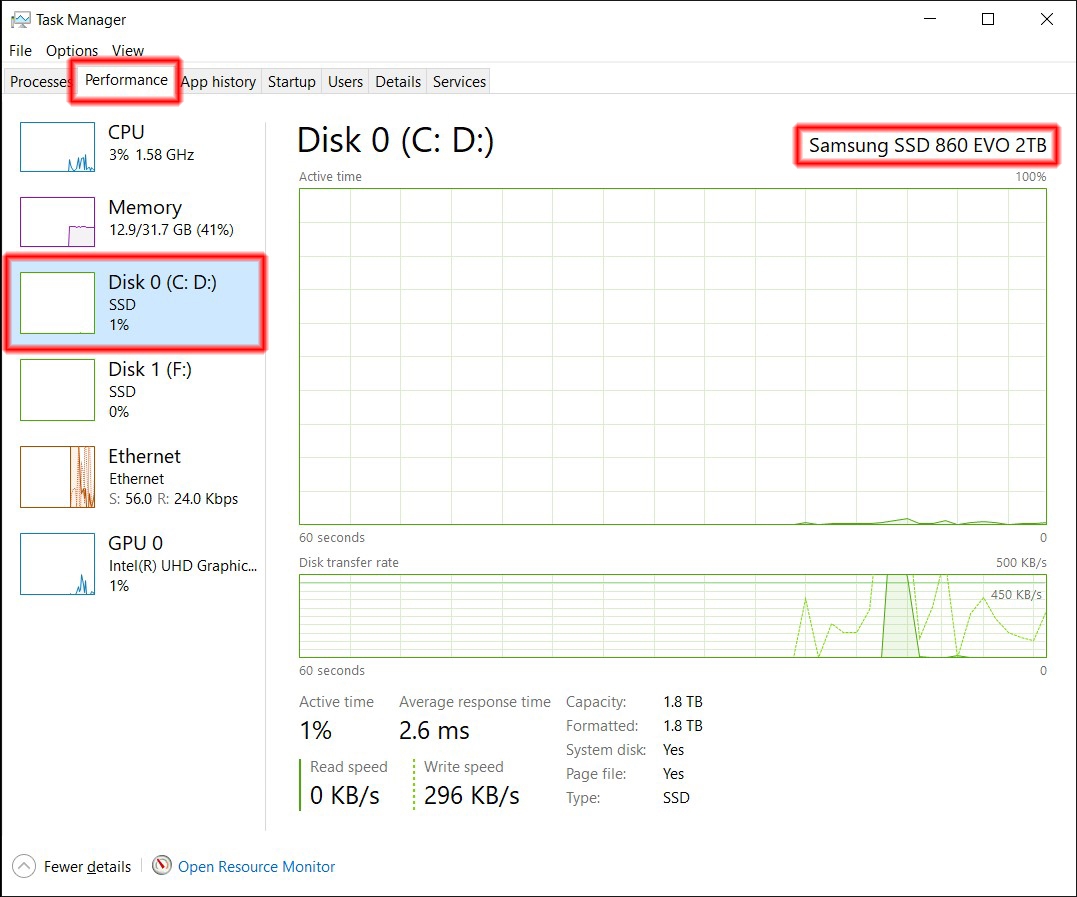Open the View menu
Viewport: 1077px width, 897px height.
coord(128,50)
